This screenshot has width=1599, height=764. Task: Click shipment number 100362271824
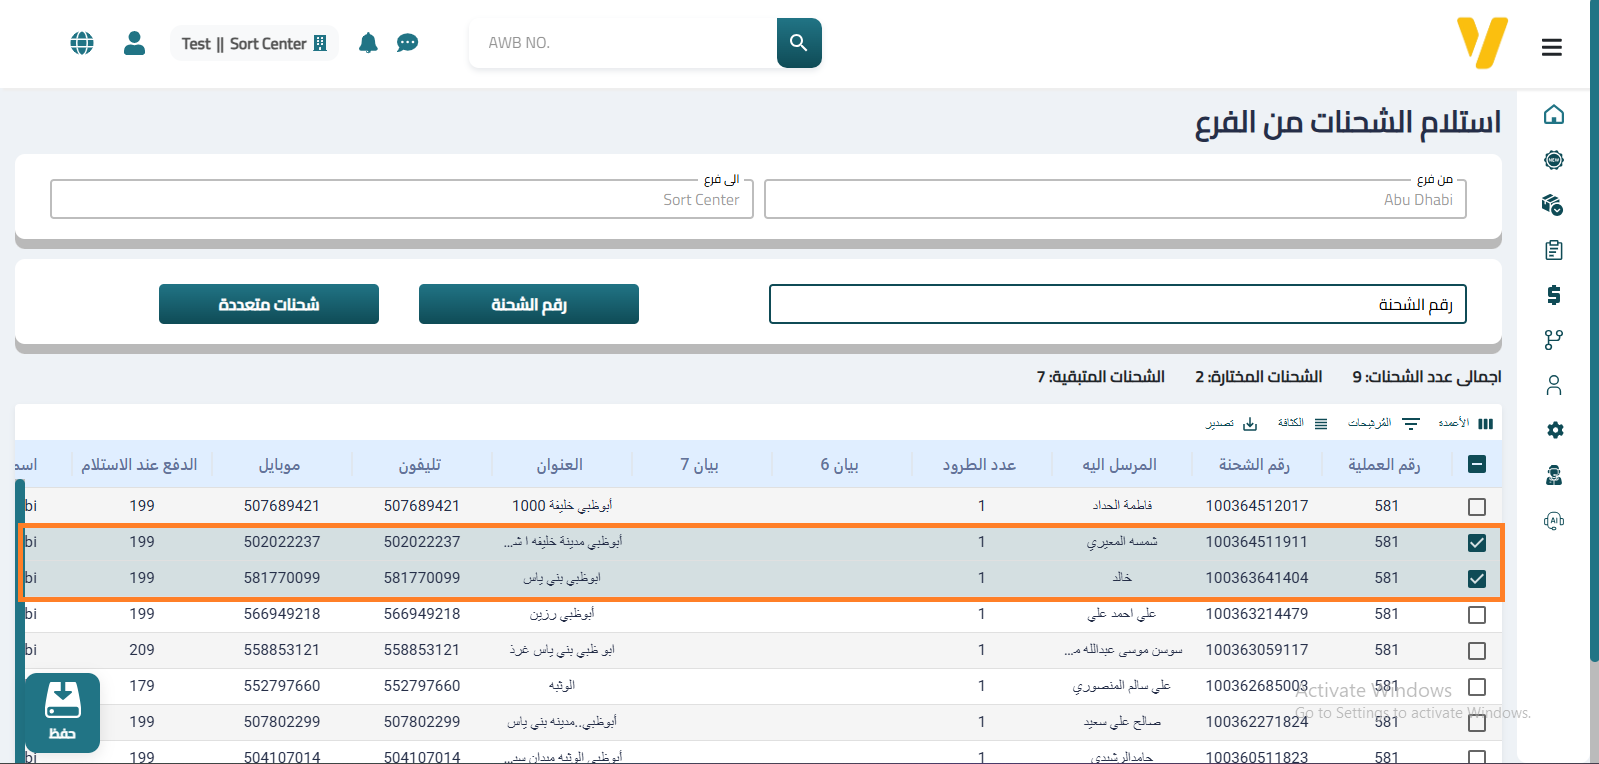[x=1256, y=722]
